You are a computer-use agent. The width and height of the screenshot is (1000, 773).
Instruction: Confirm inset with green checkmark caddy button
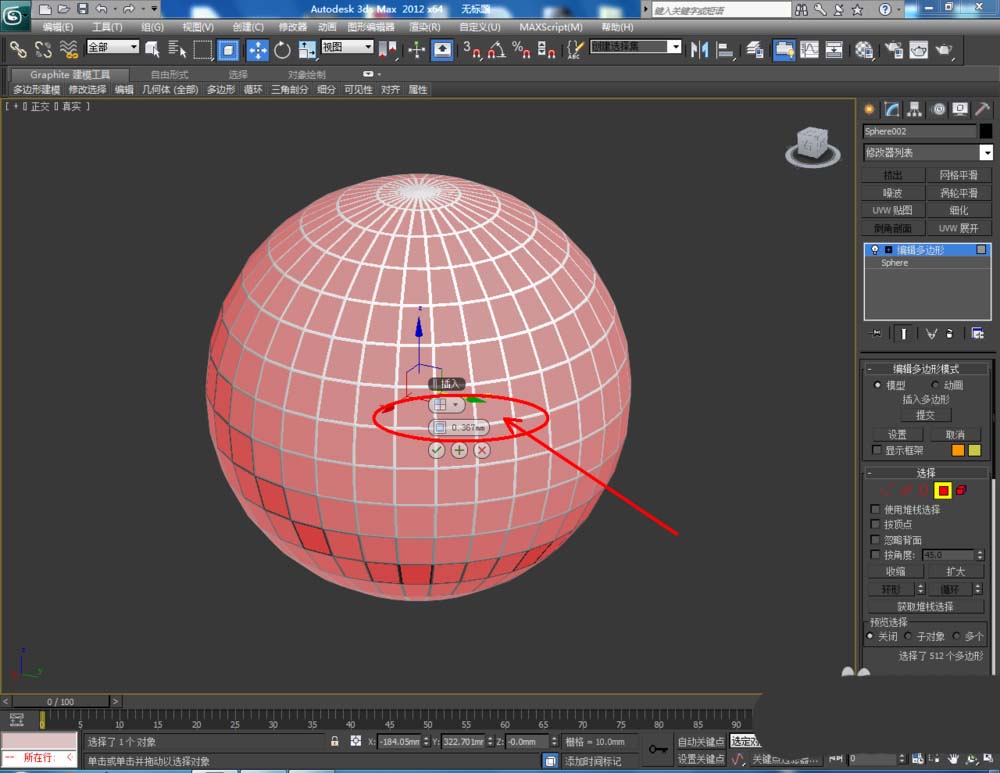436,451
